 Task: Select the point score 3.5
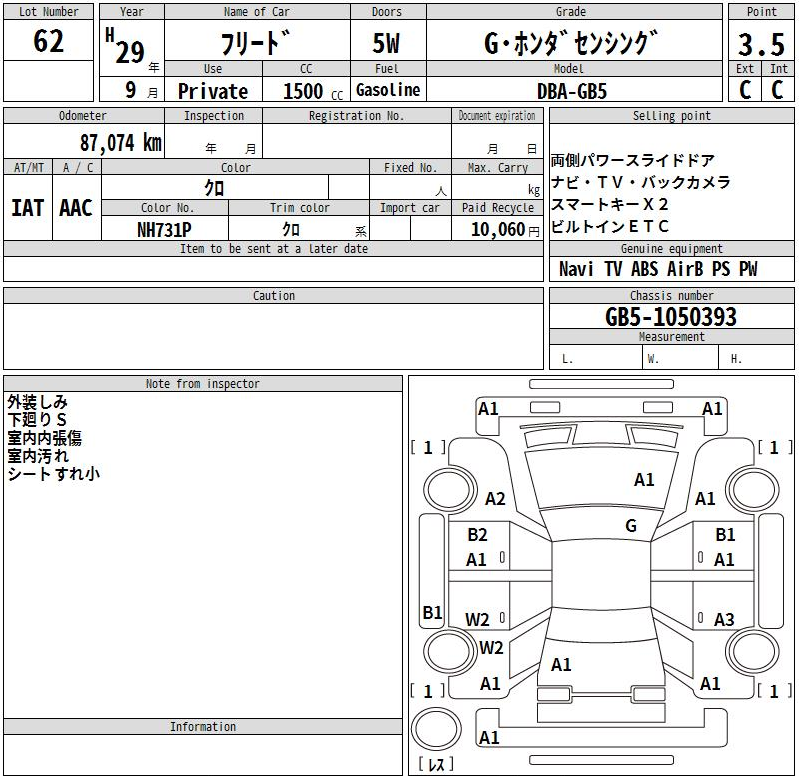(x=761, y=44)
